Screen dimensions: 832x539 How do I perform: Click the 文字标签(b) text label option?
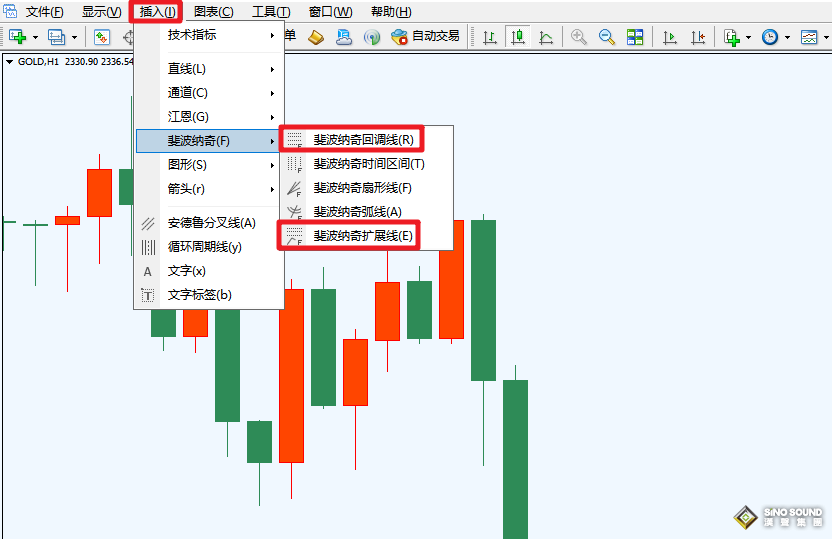[x=199, y=295]
